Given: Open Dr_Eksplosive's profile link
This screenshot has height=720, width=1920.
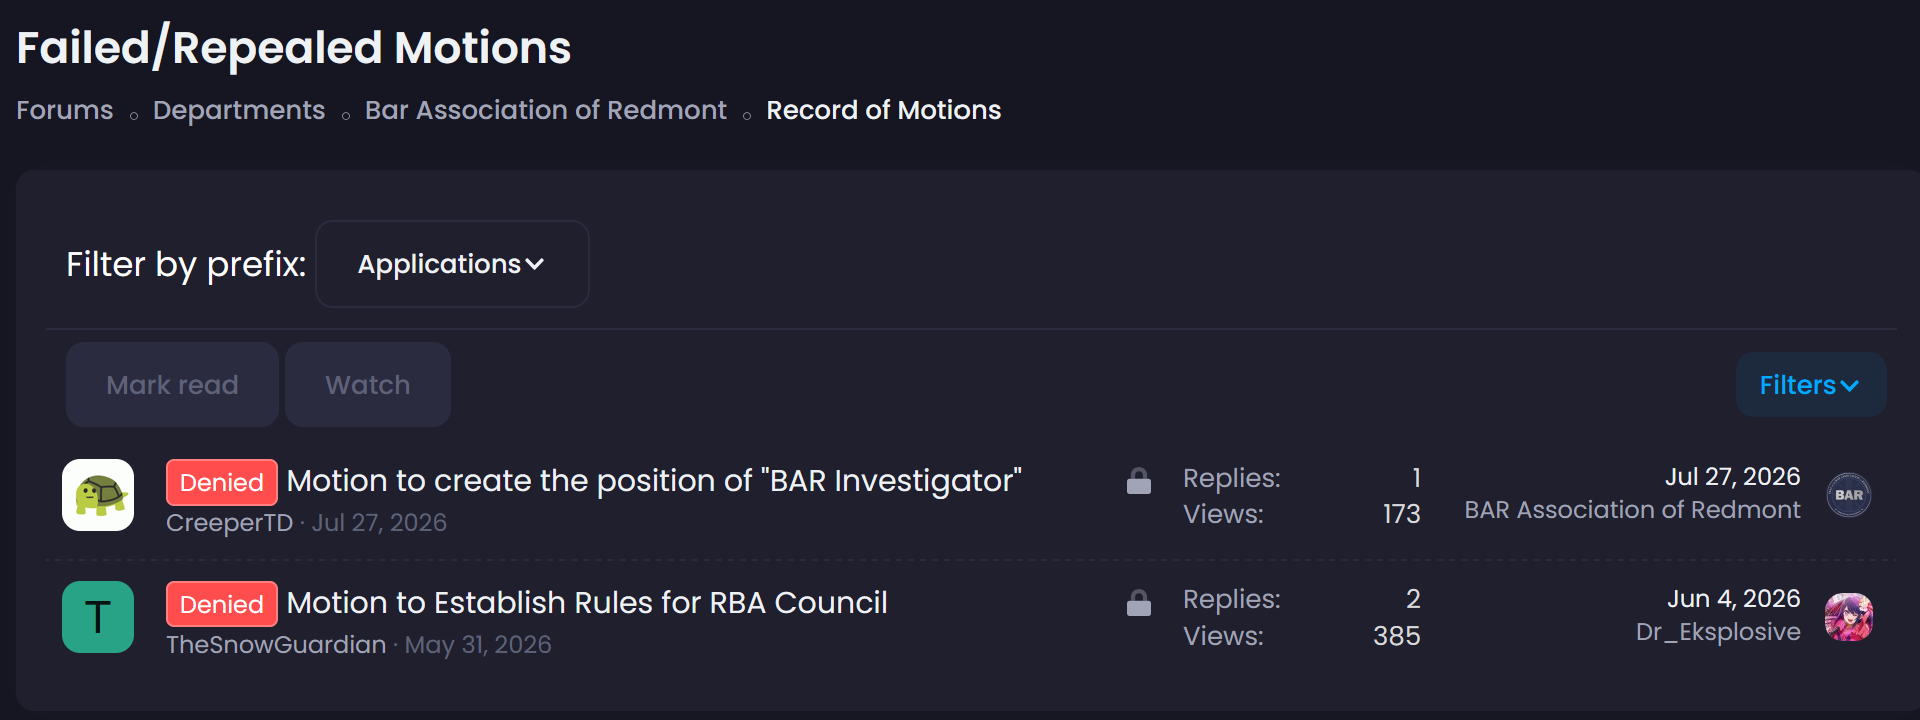Looking at the screenshot, I should tap(1718, 632).
